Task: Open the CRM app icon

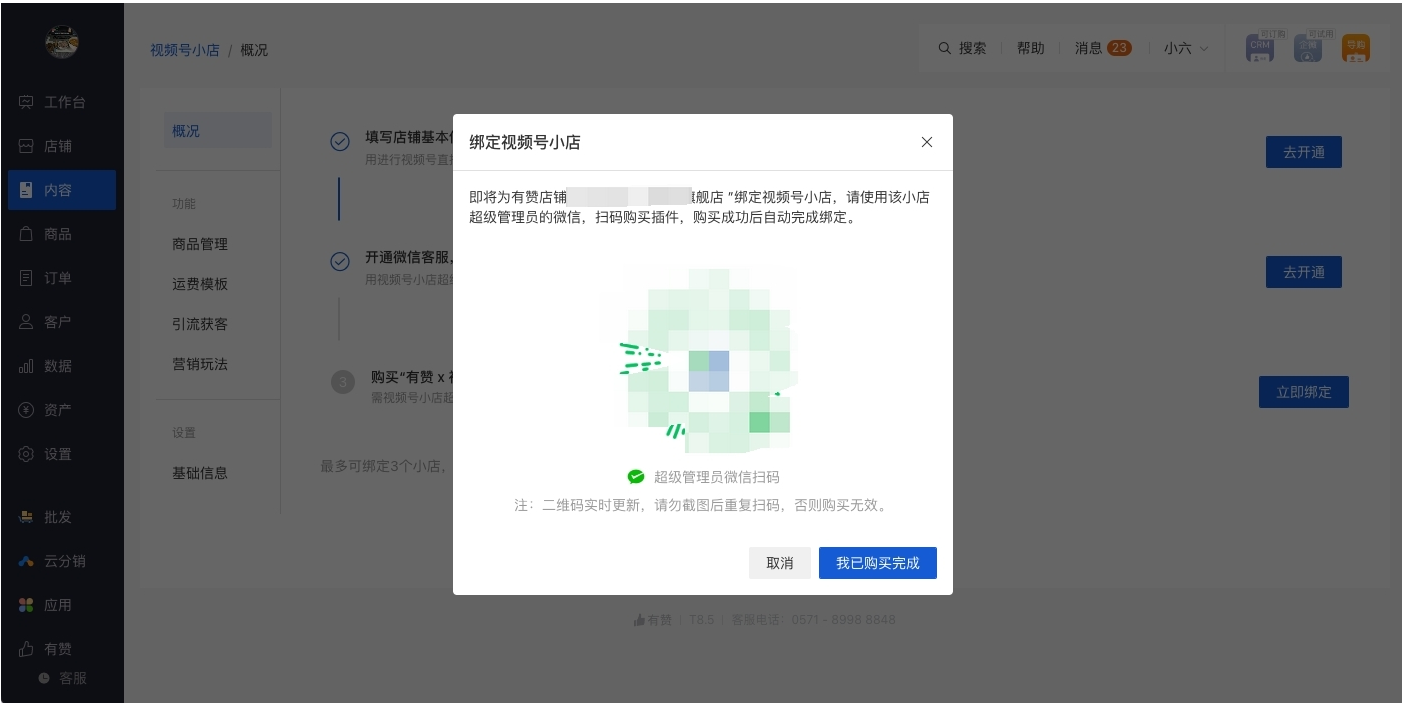Action: coord(1260,48)
